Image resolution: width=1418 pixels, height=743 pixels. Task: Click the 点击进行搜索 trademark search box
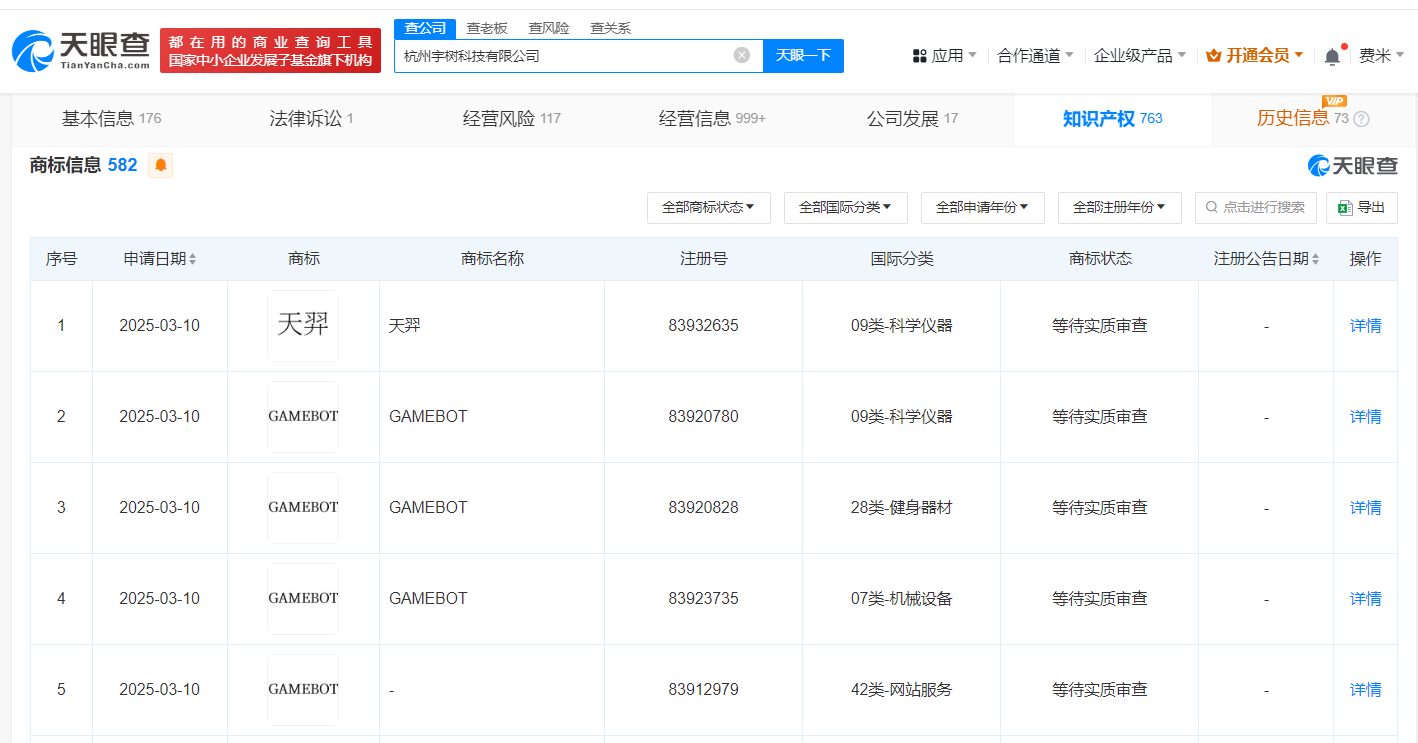coord(1256,207)
